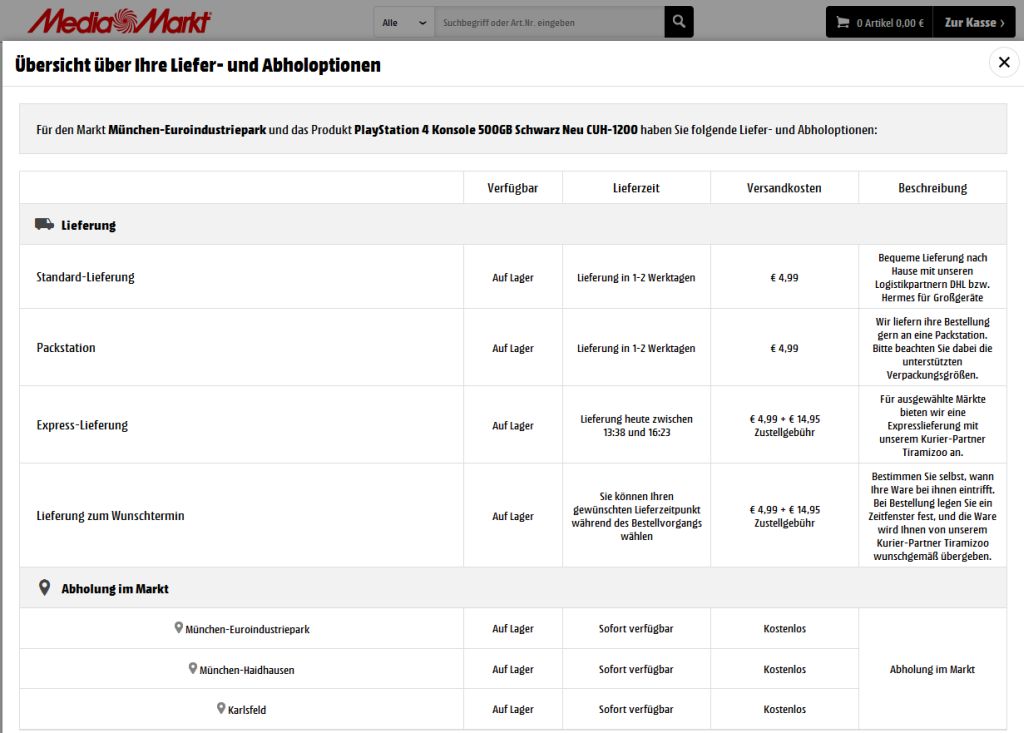This screenshot has height=733, width=1024.
Task: Focus the search term input field
Action: coord(549,22)
